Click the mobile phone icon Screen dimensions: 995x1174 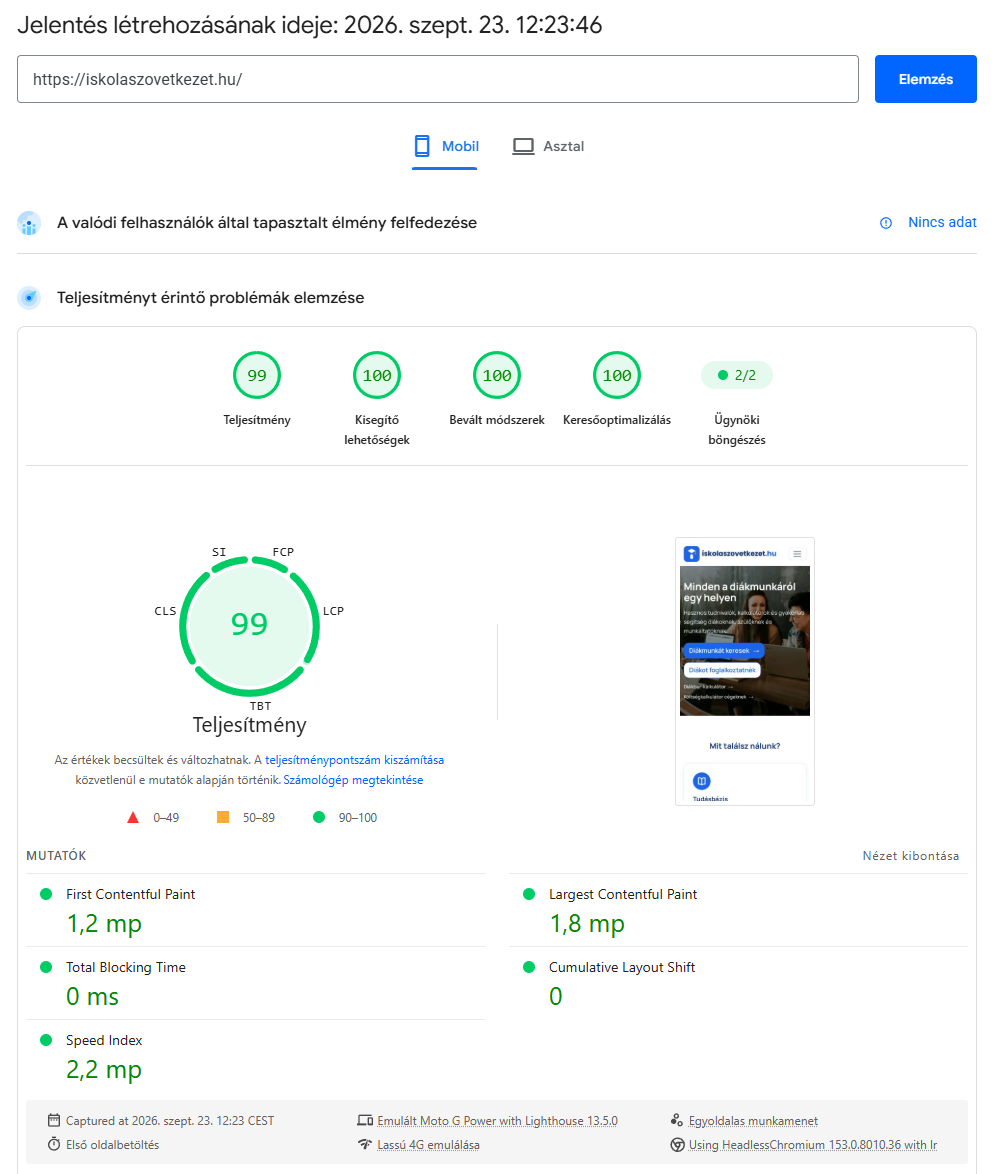pyautogui.click(x=422, y=146)
